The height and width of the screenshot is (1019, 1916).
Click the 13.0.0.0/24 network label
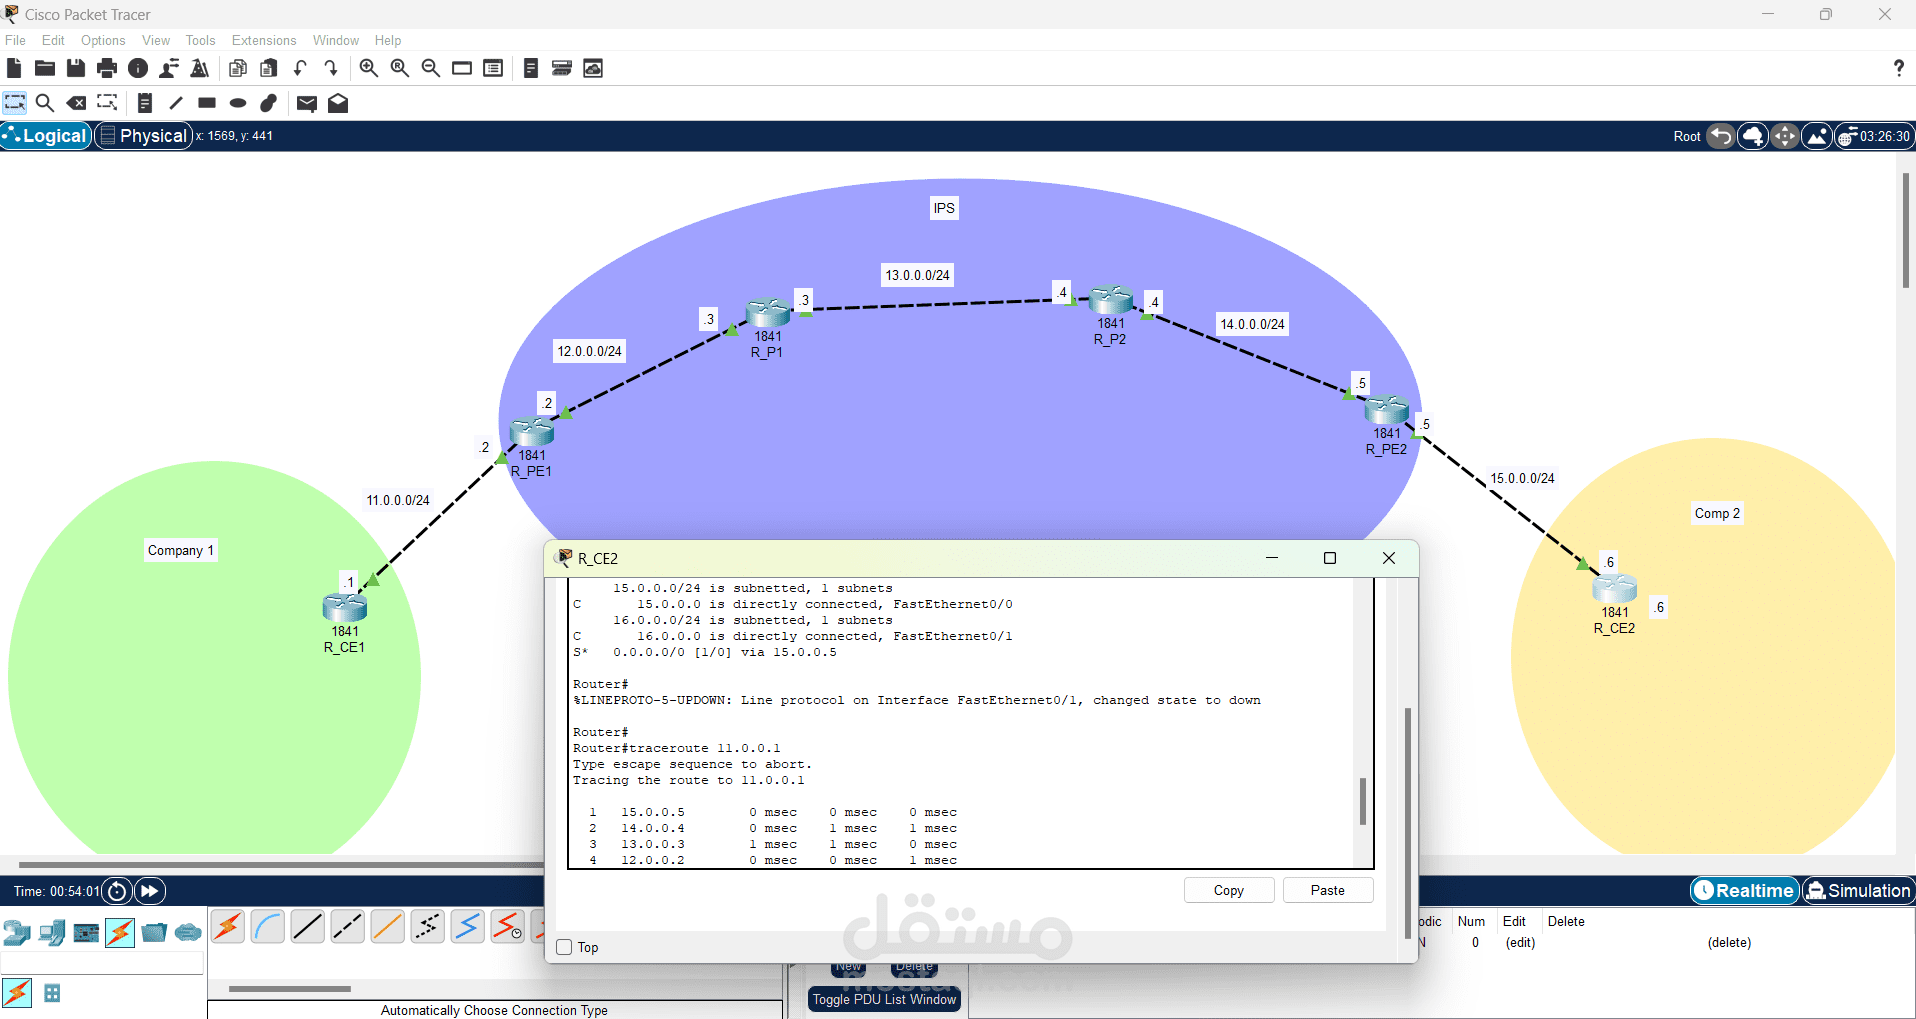click(x=917, y=275)
